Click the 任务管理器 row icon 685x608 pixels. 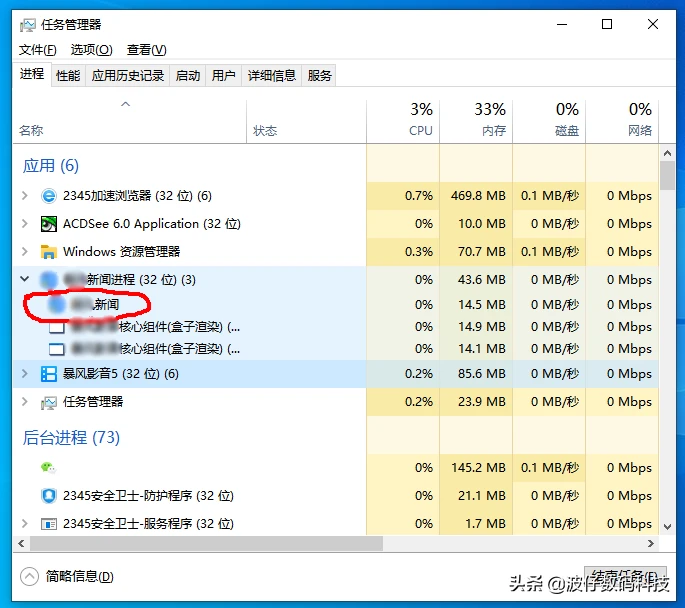coord(48,402)
